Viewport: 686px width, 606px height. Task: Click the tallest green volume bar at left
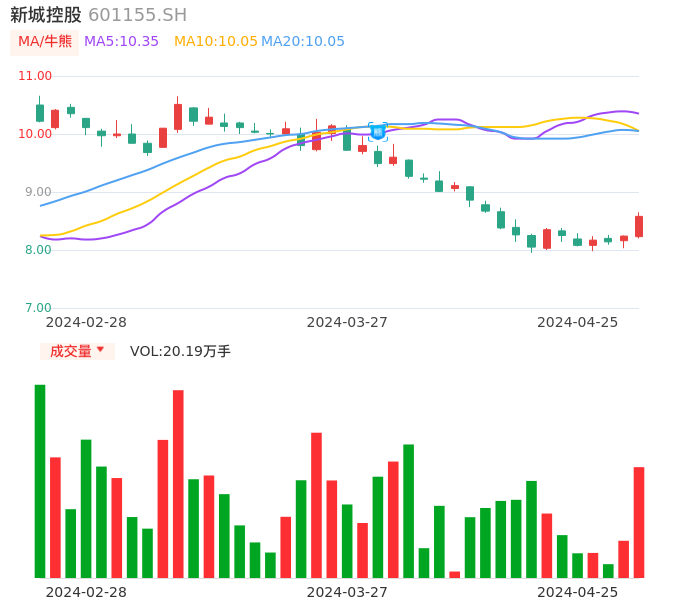[40, 481]
